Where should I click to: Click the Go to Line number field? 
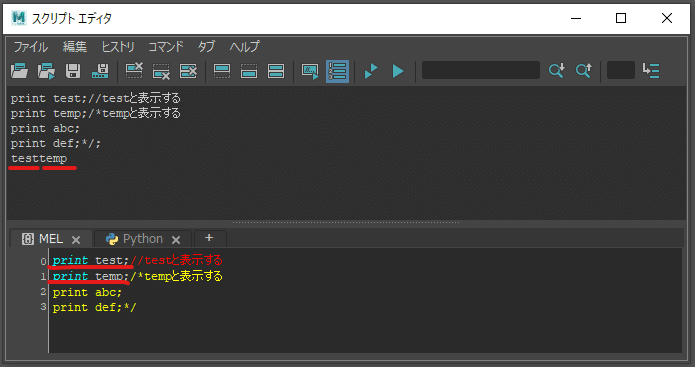point(621,70)
